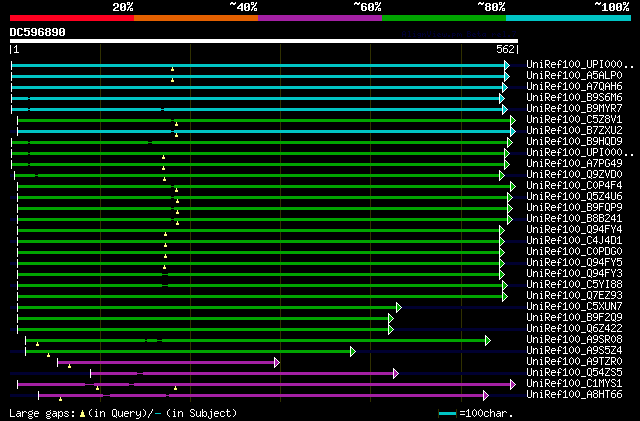Select the UniRef100_Q6Z422 label
The width and height of the screenshot is (640, 421).
[574, 329]
